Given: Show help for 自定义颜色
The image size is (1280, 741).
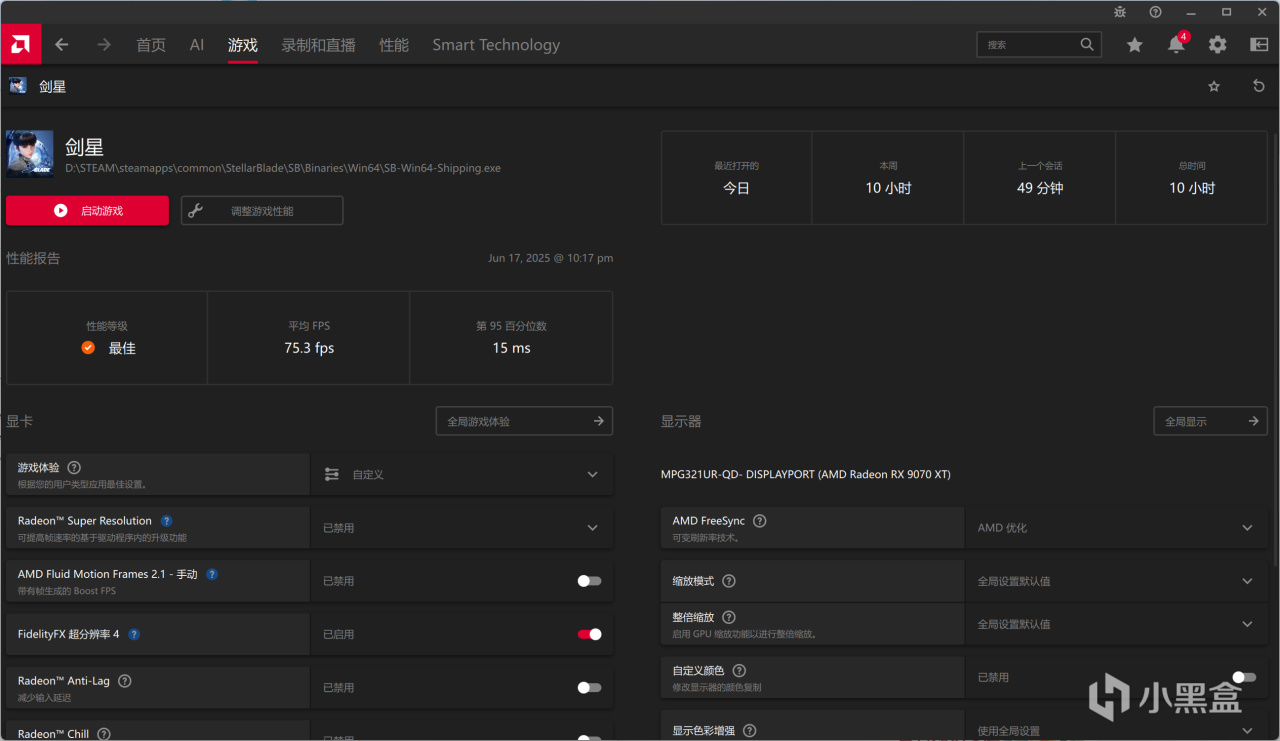Looking at the screenshot, I should coord(740,671).
